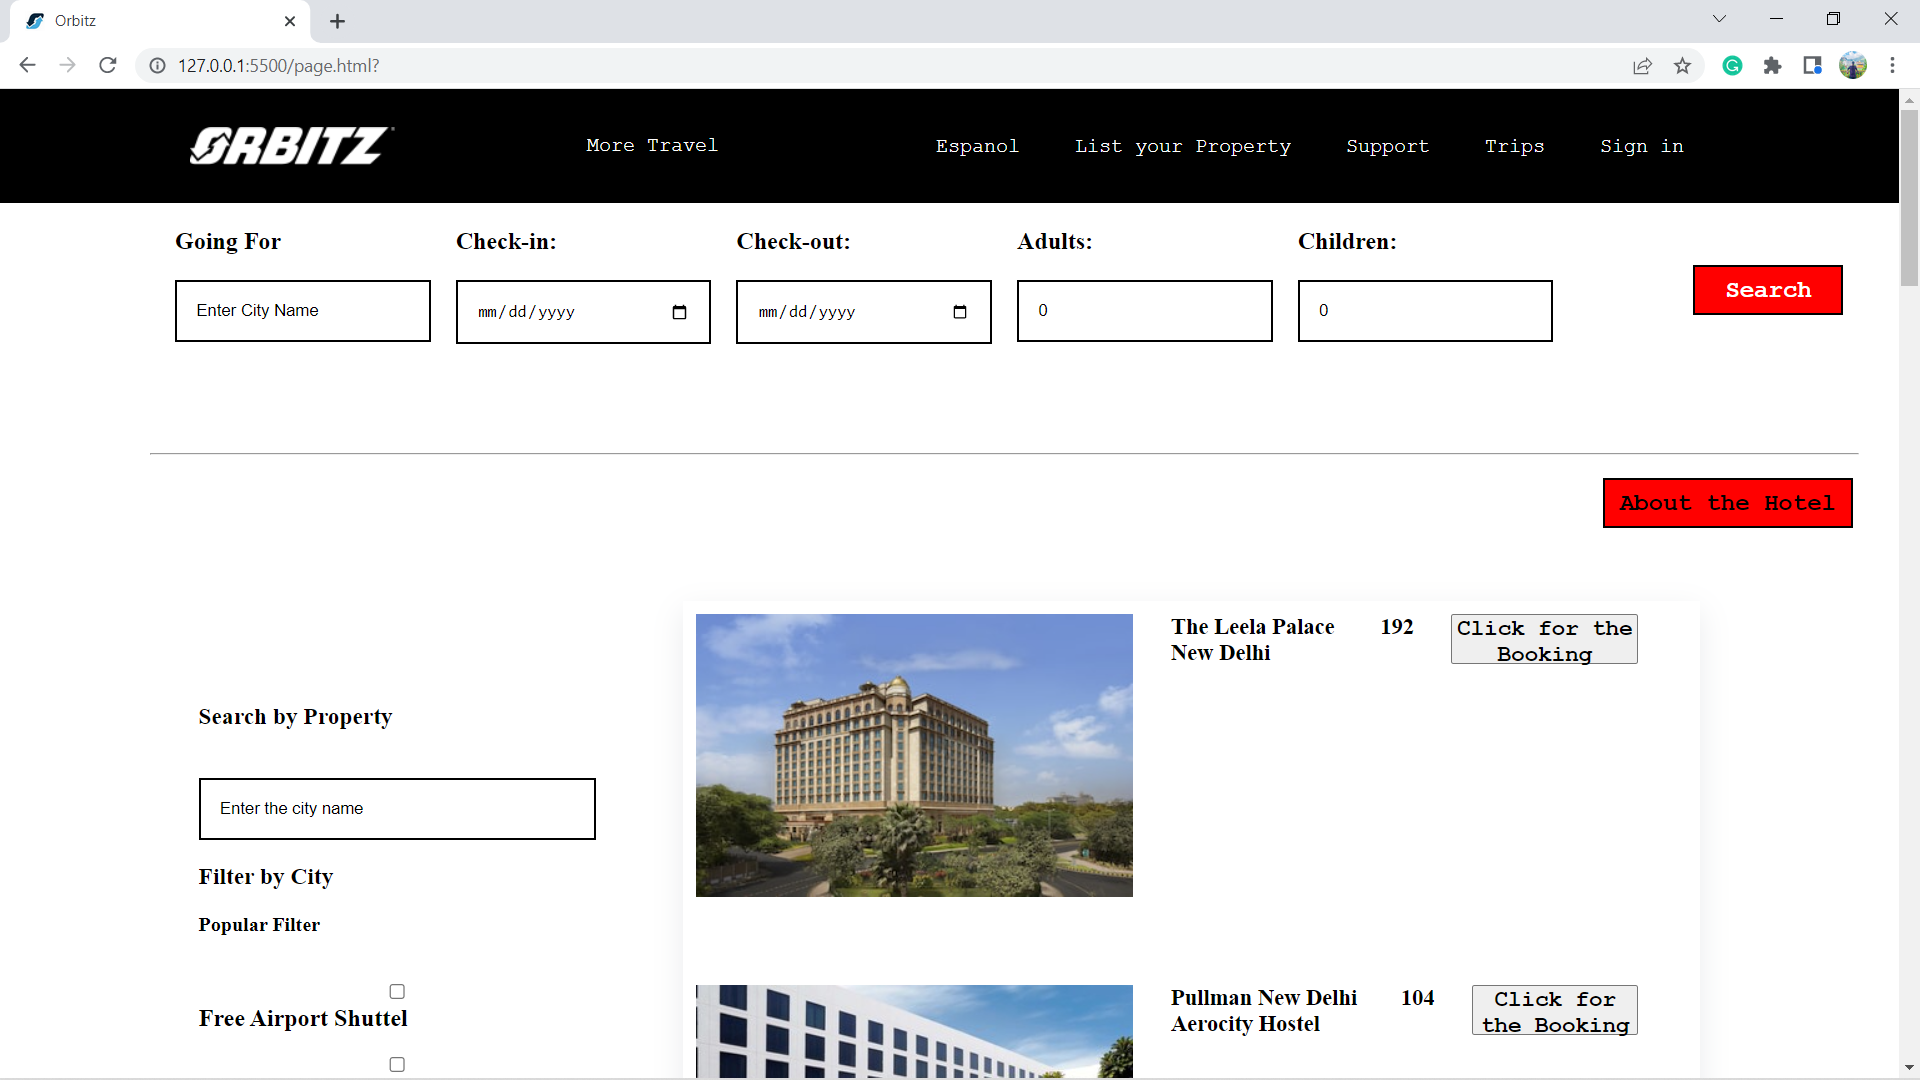The image size is (1920, 1080).
Task: Click for the Booking on Leela Palace
Action: pos(1543,639)
